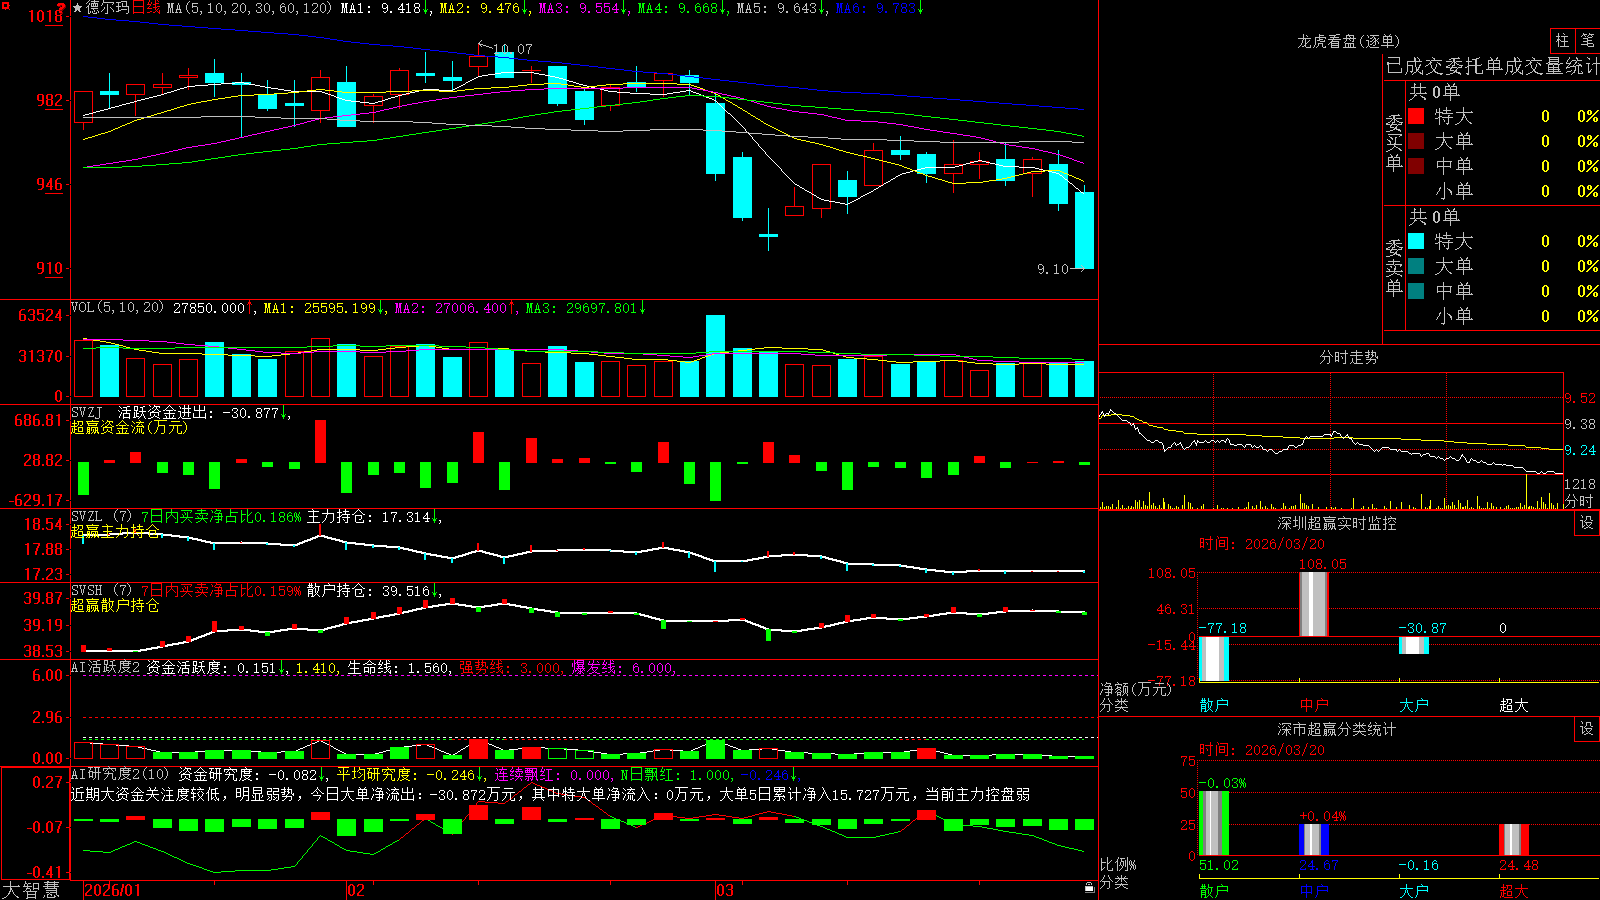Image resolution: width=1600 pixels, height=900 pixels.
Task: Click the 深市超赢分类统计 panel title
Action: coord(1337,729)
